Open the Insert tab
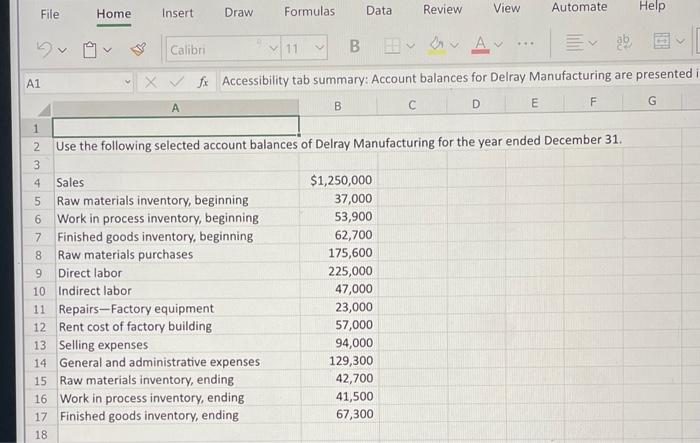Screen dimensions: 700x443 click(x=177, y=13)
